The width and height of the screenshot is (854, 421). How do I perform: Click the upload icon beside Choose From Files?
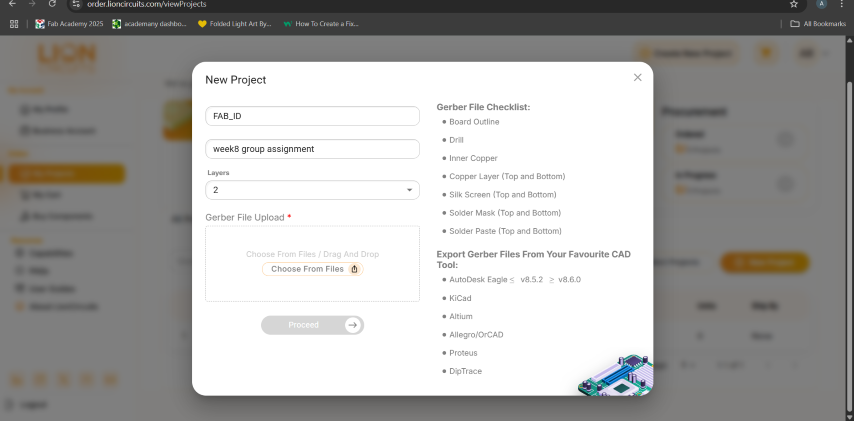355,269
